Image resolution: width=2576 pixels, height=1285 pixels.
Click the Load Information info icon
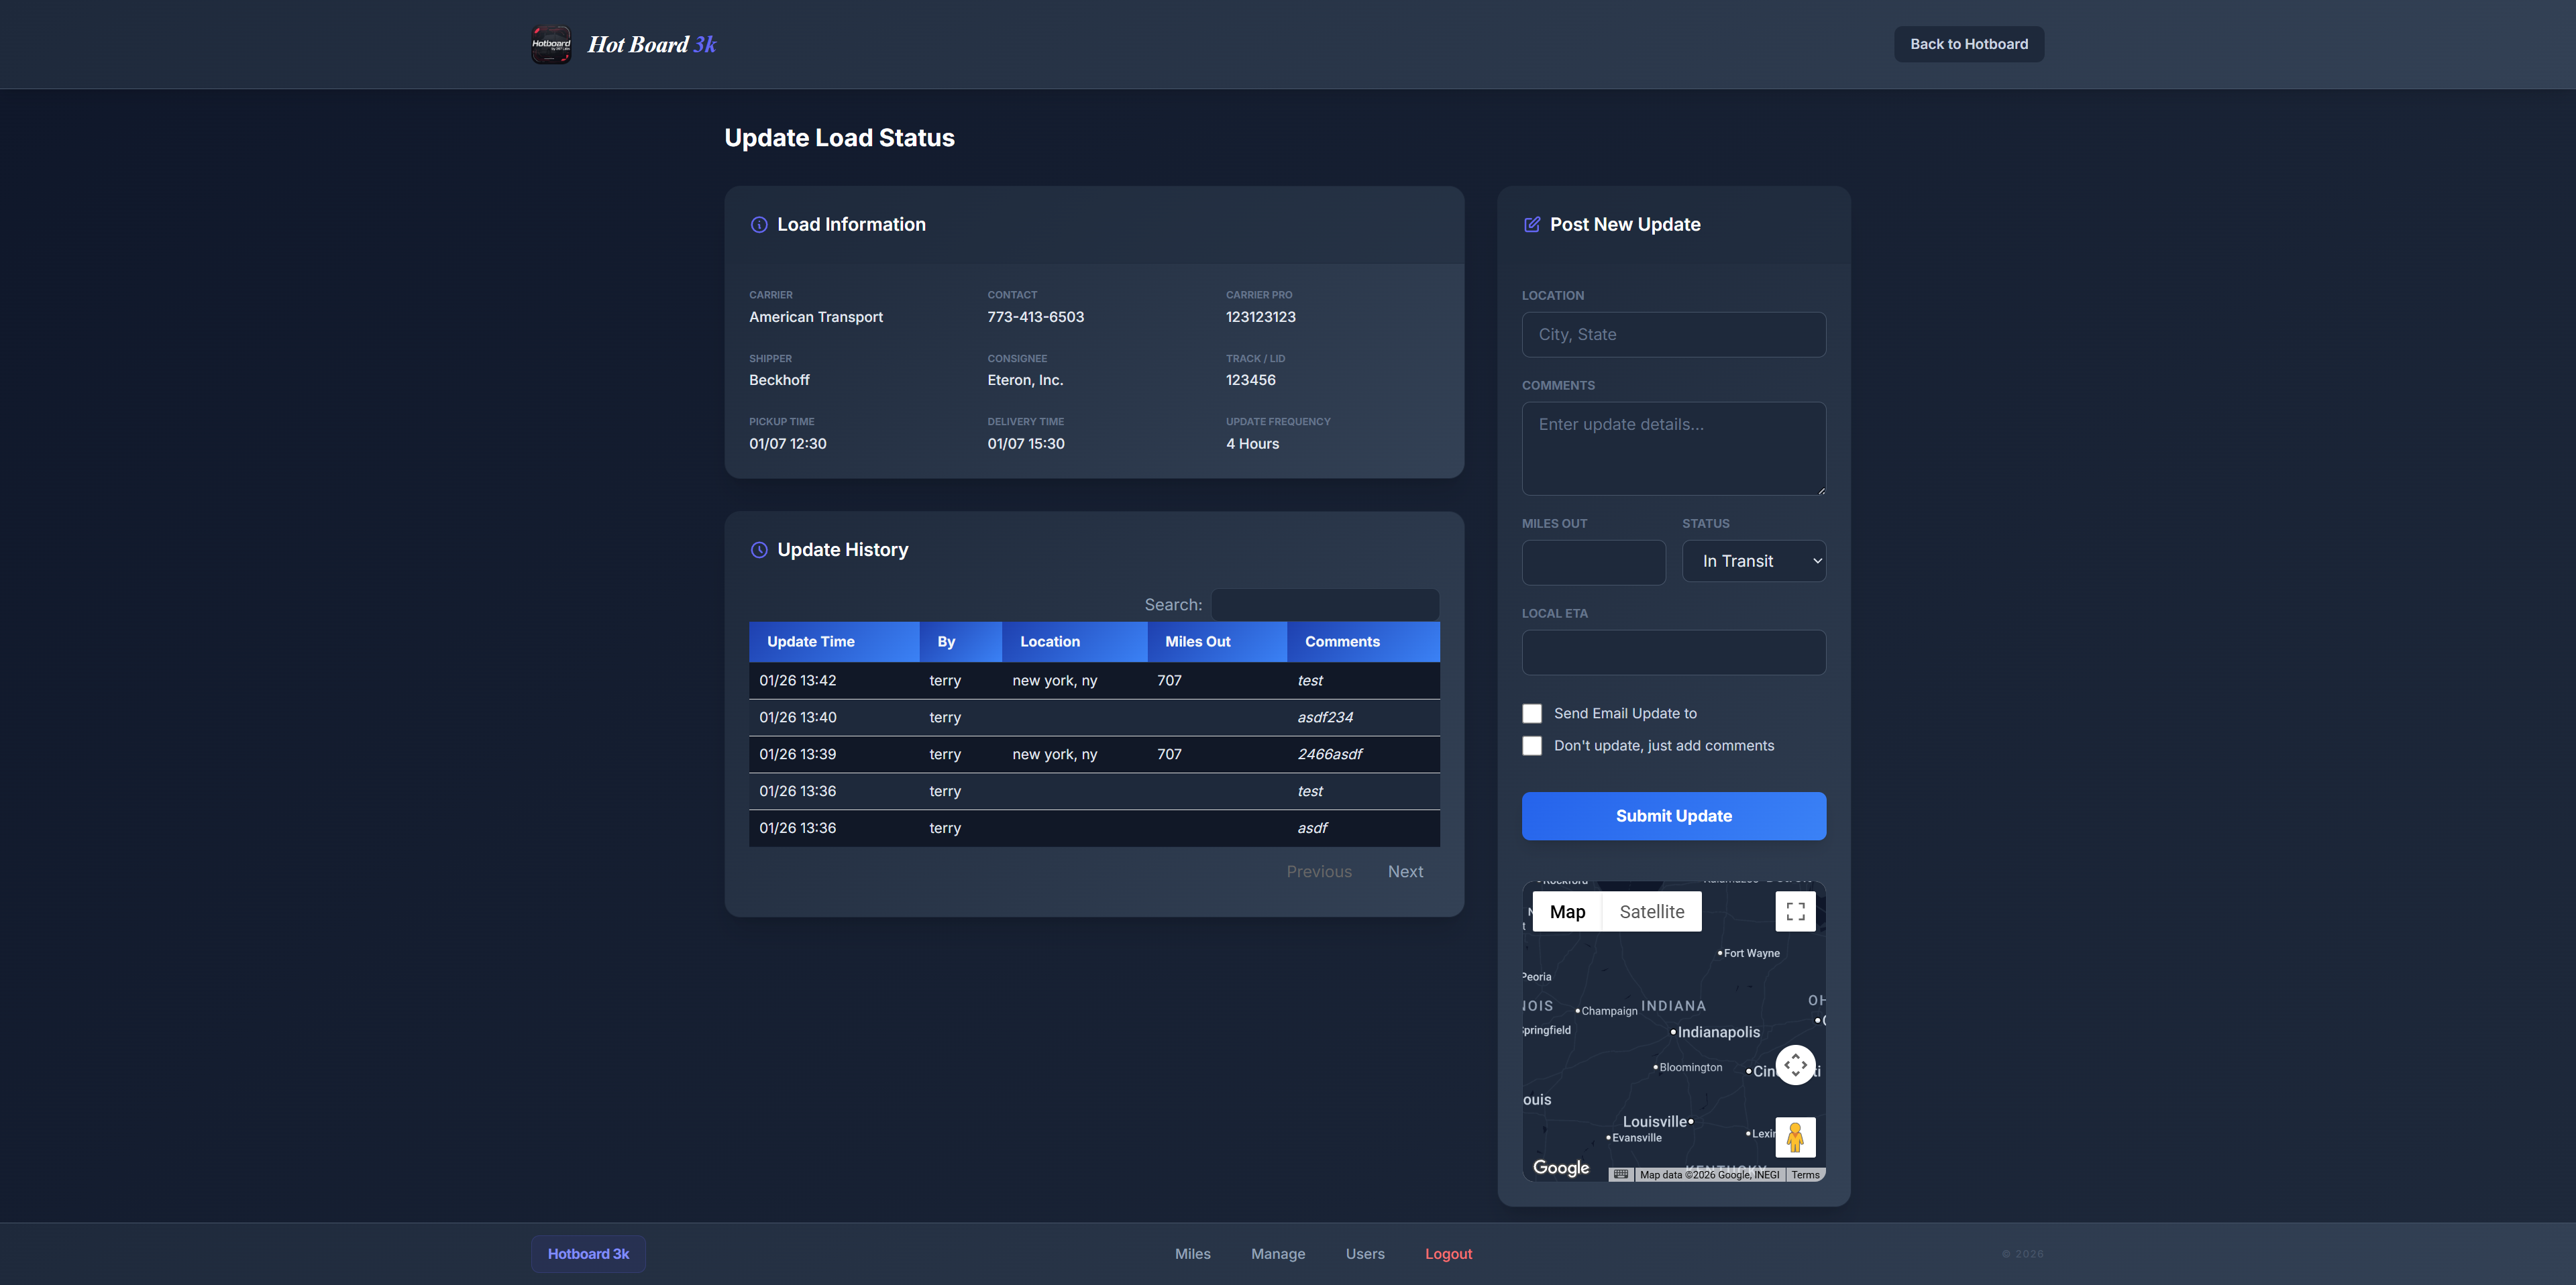759,225
